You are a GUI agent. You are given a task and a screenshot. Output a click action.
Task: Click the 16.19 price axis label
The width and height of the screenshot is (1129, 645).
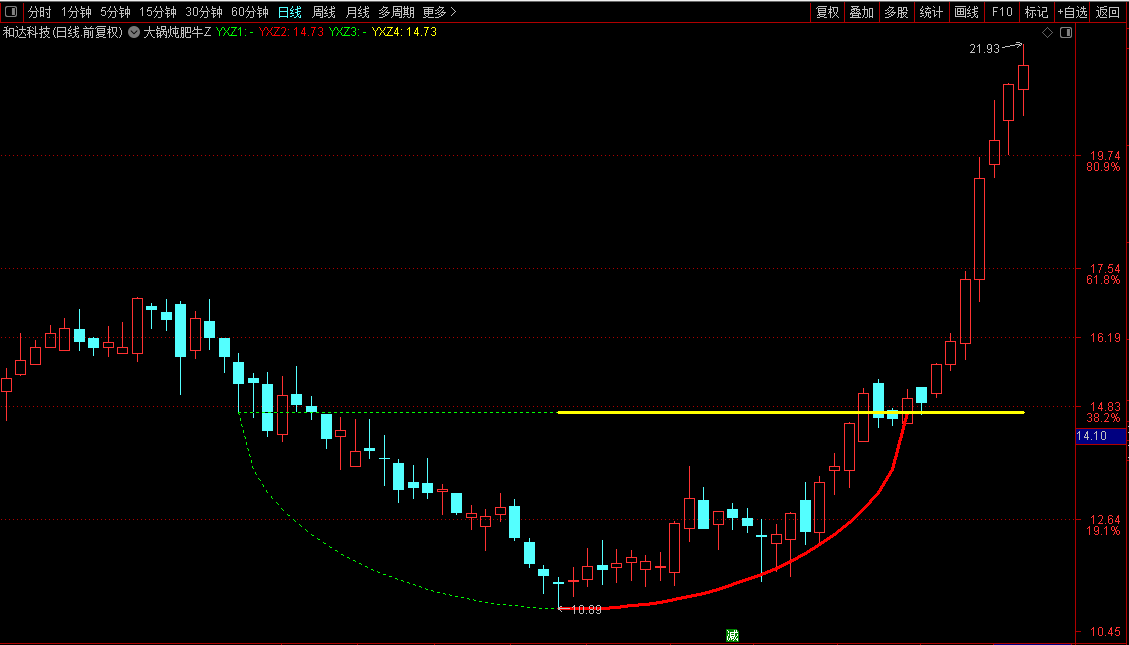point(1105,338)
